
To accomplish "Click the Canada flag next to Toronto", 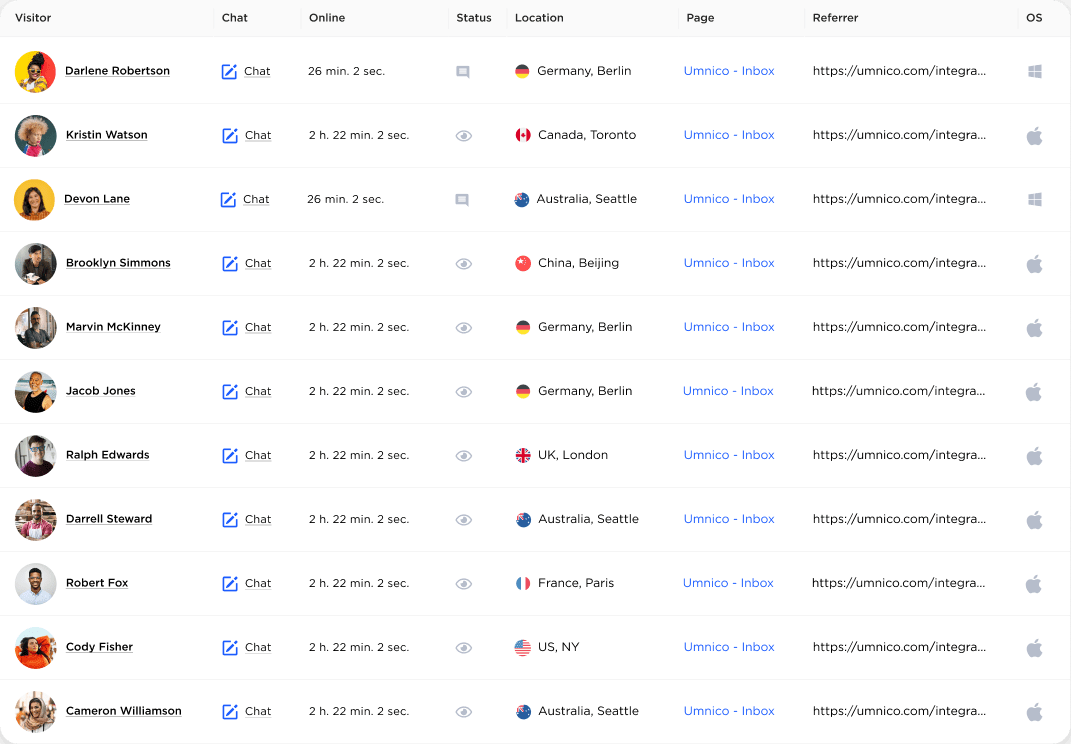I will [x=521, y=135].
